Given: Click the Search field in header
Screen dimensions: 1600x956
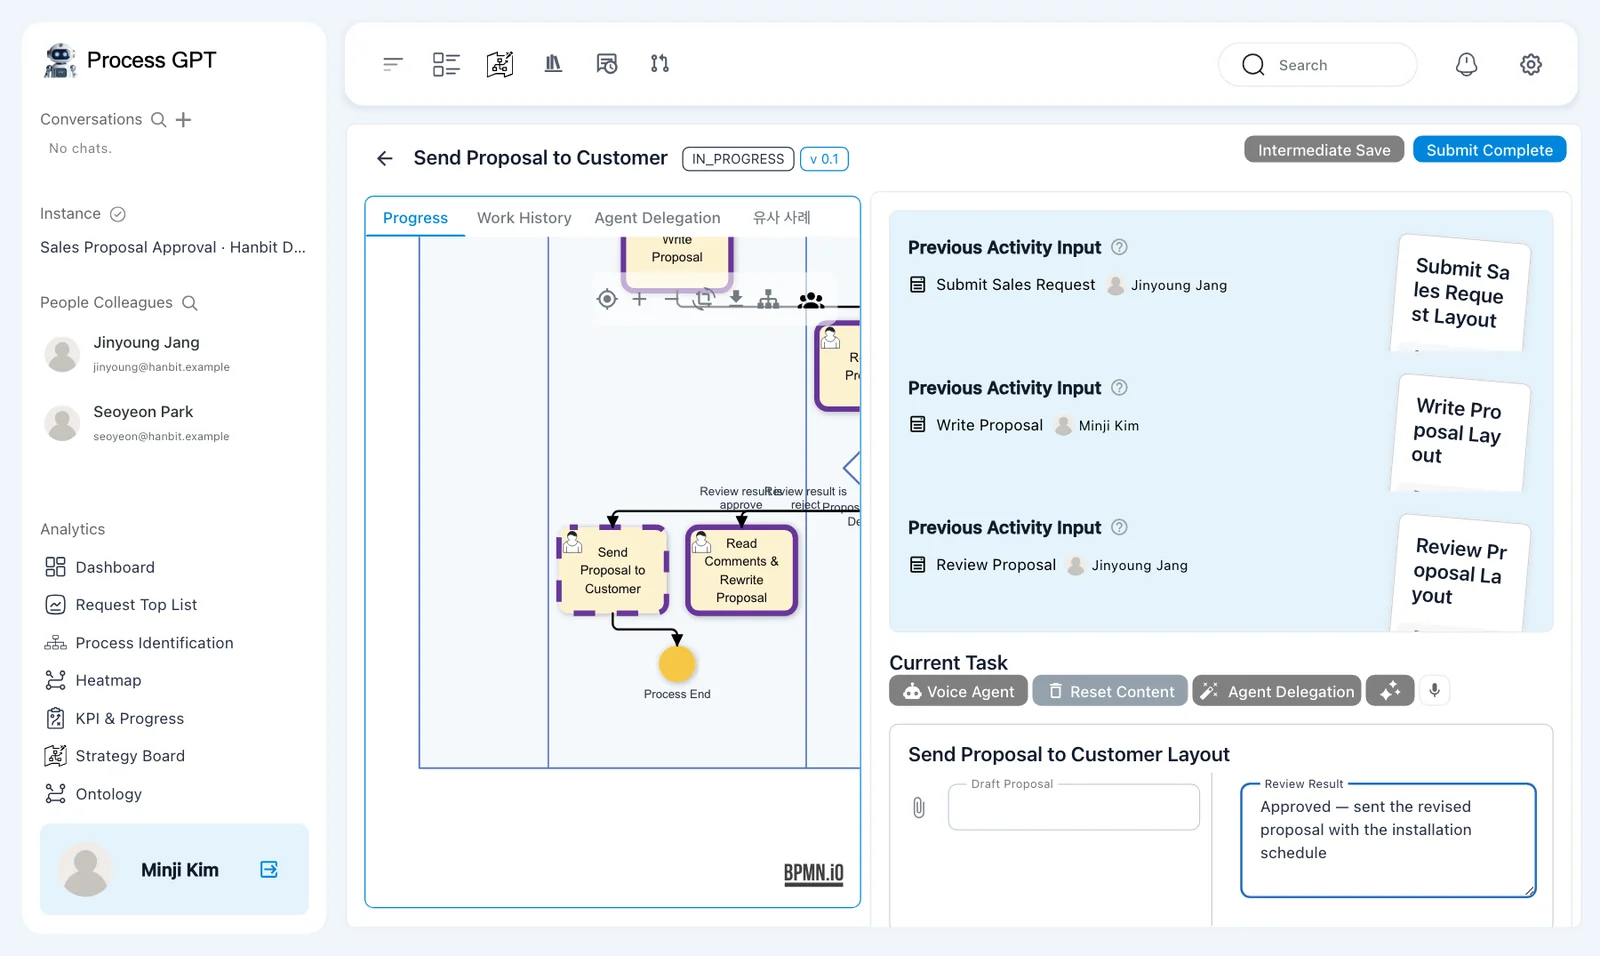Looking at the screenshot, I should click(1317, 65).
